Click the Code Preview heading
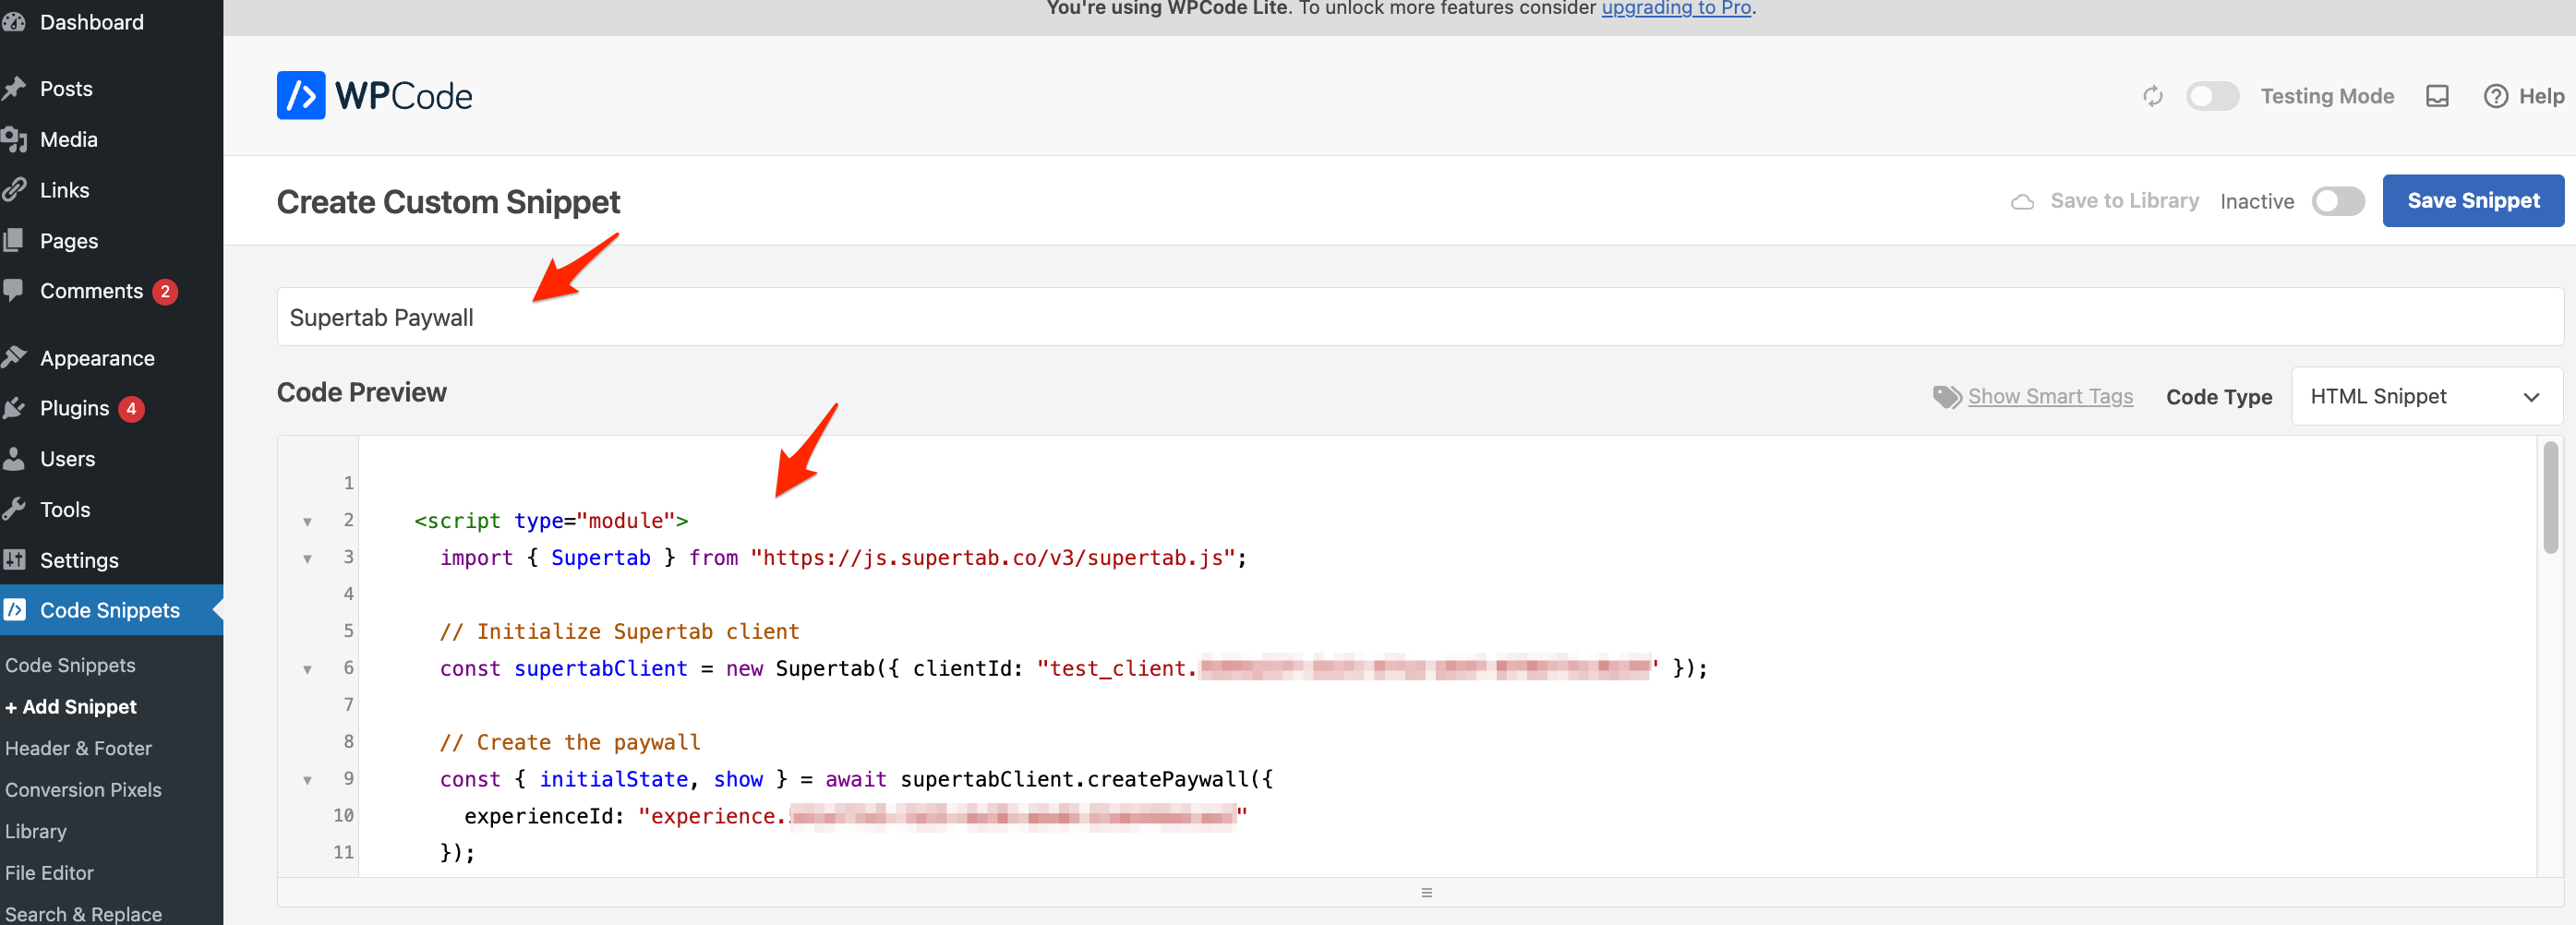The width and height of the screenshot is (2576, 925). 361,393
